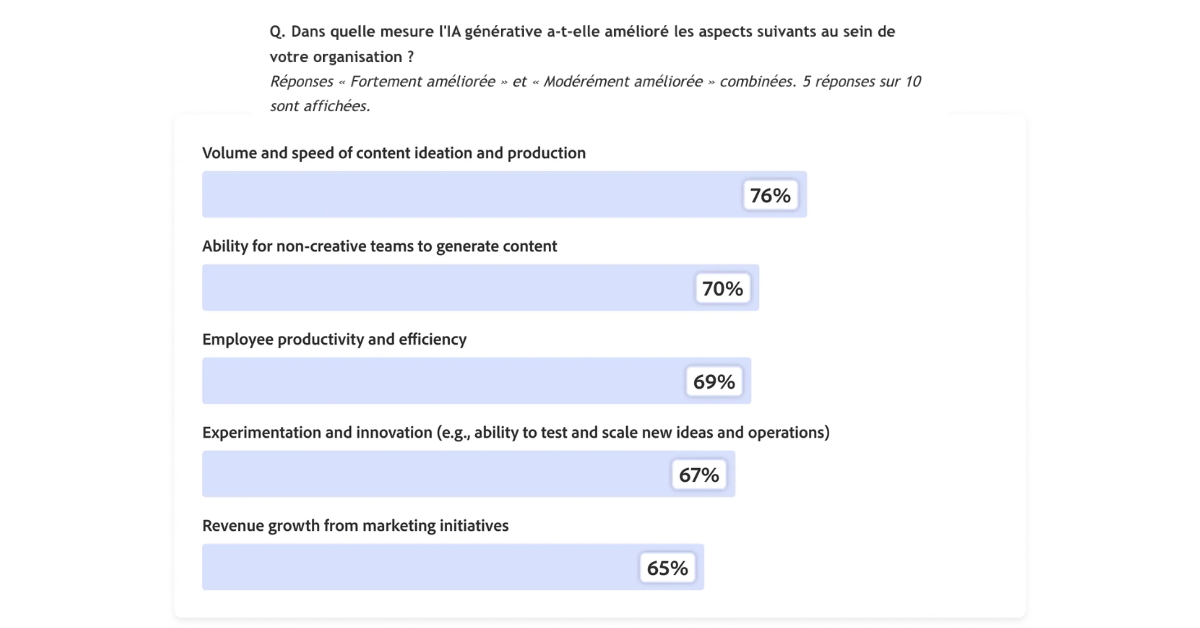Viewport: 1200px width, 628px height.
Task: Click the longest bar under Volume and speed
Action: [470, 195]
